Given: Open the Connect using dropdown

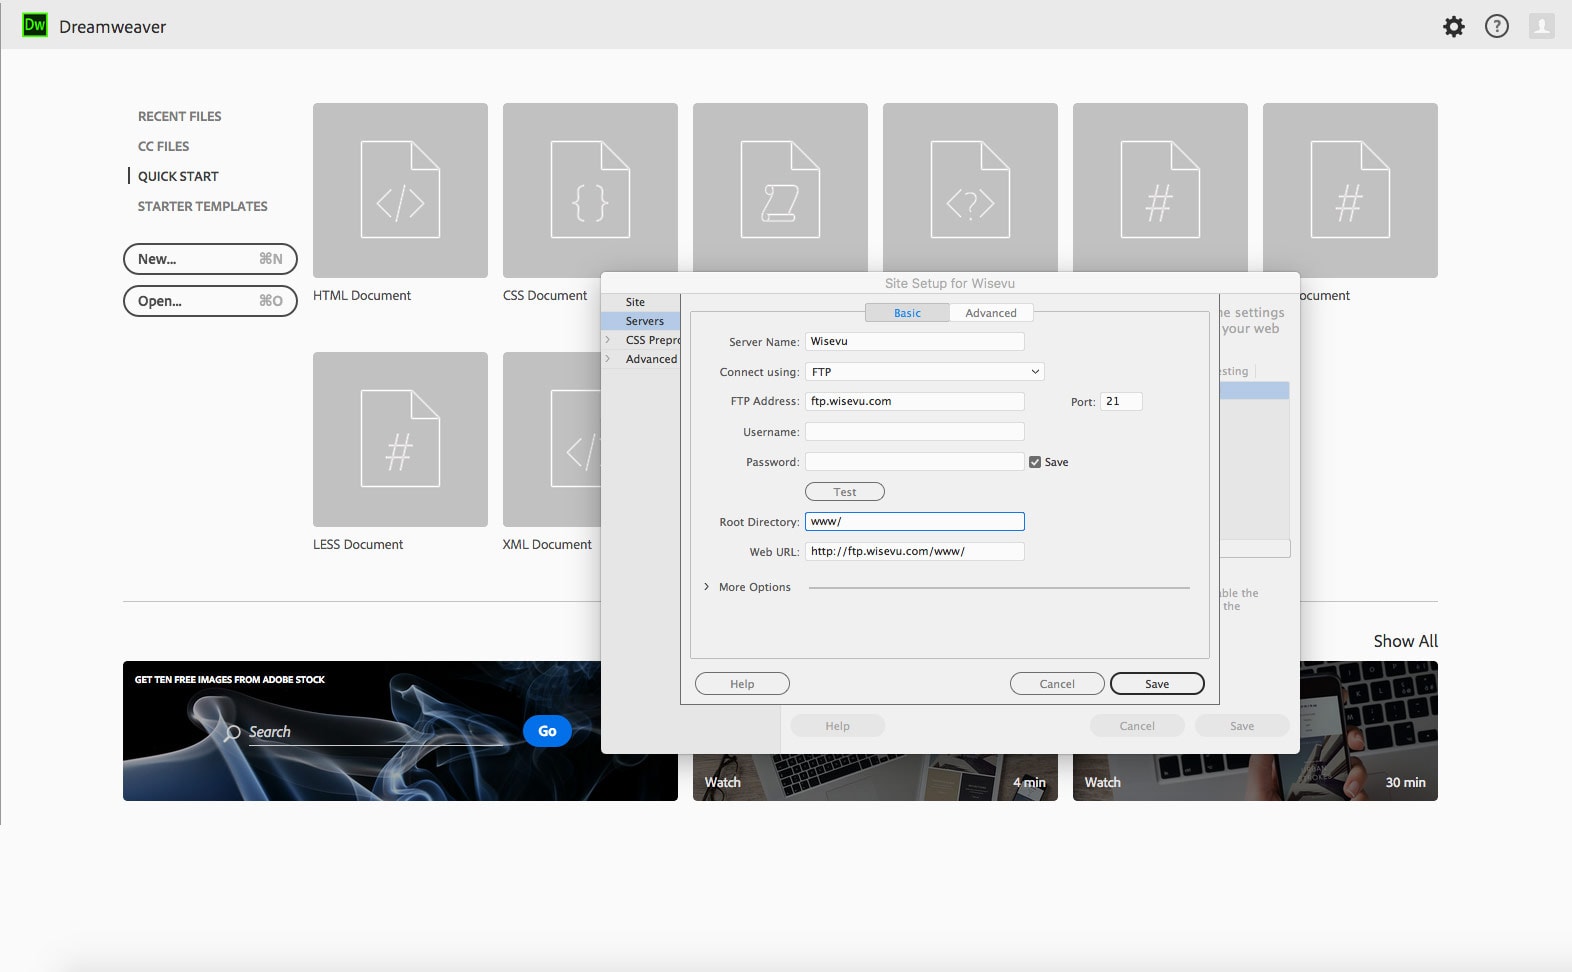Looking at the screenshot, I should coord(925,372).
